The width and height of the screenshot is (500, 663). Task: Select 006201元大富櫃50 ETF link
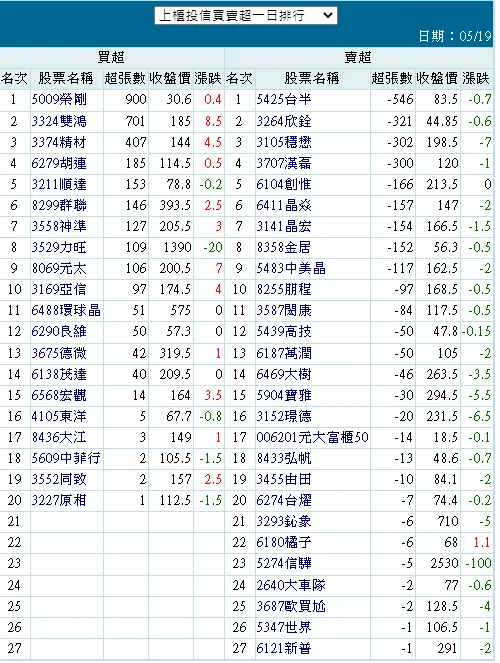point(312,437)
